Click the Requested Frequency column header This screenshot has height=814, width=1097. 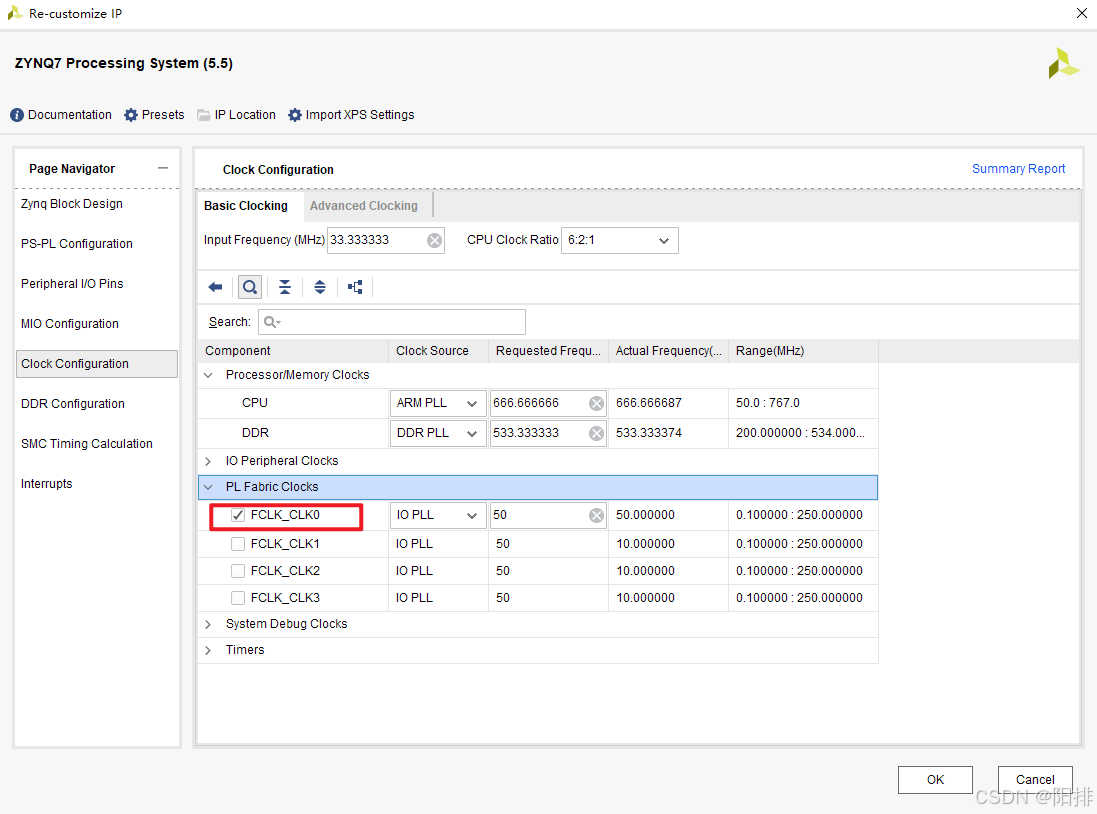click(x=548, y=351)
